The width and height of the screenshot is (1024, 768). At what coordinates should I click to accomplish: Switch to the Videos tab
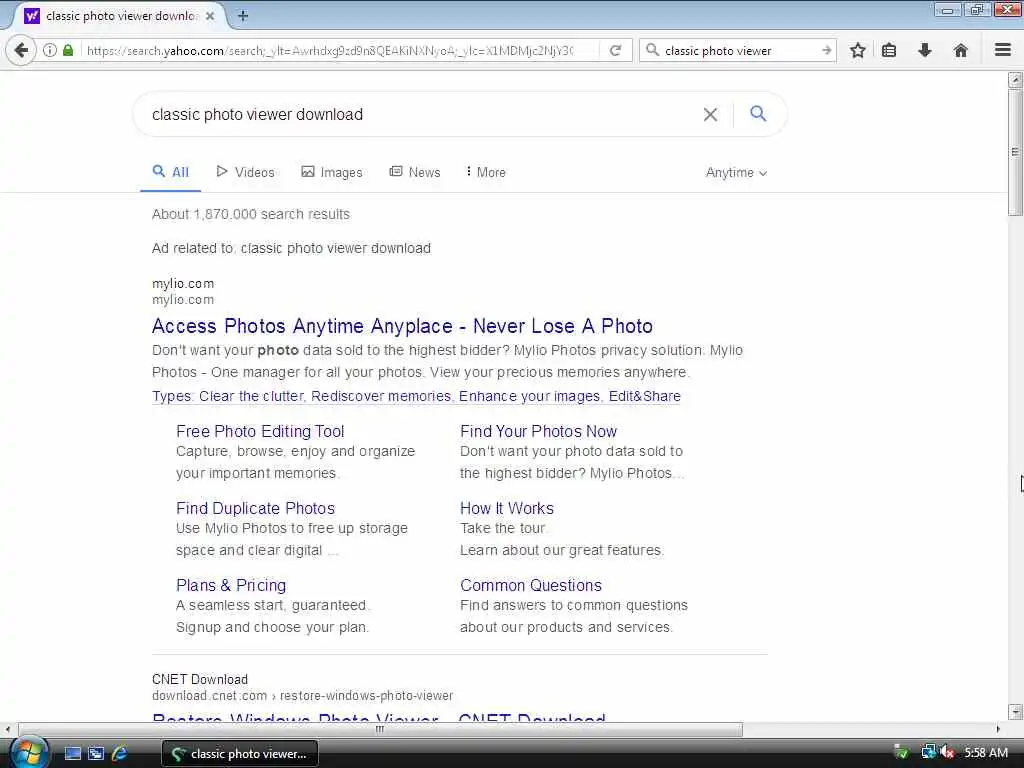point(246,172)
